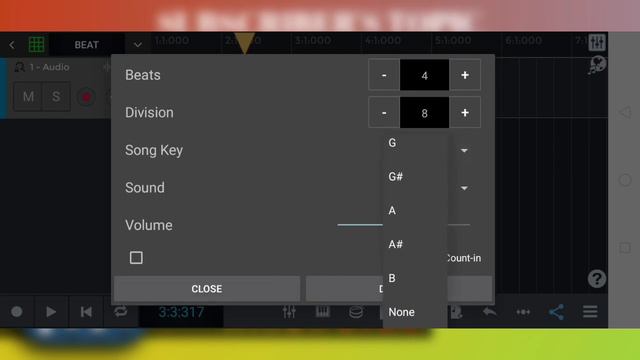
Task: Decrease Beats with the minus button
Action: [x=384, y=75]
